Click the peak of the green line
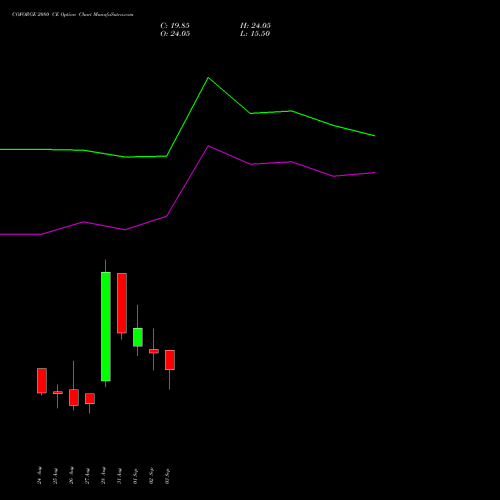Screen dimensions: 500x500 tap(208, 78)
